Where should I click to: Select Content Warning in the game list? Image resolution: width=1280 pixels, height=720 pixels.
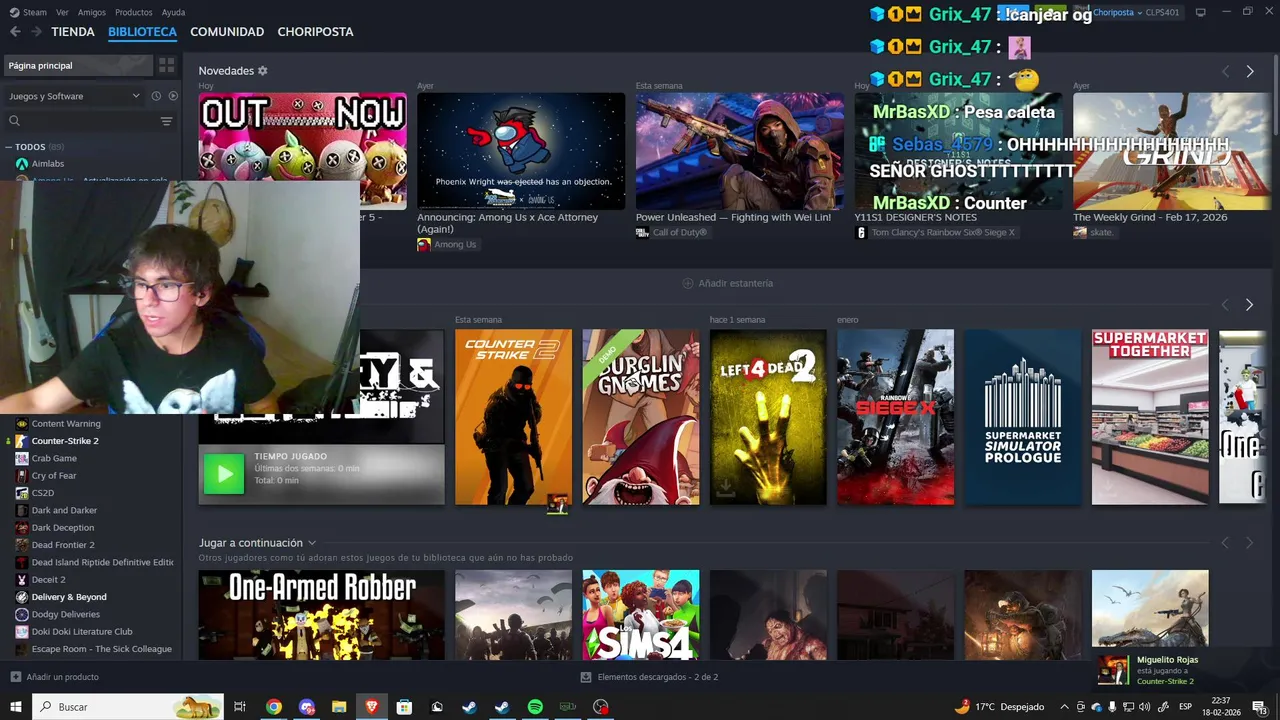point(65,424)
